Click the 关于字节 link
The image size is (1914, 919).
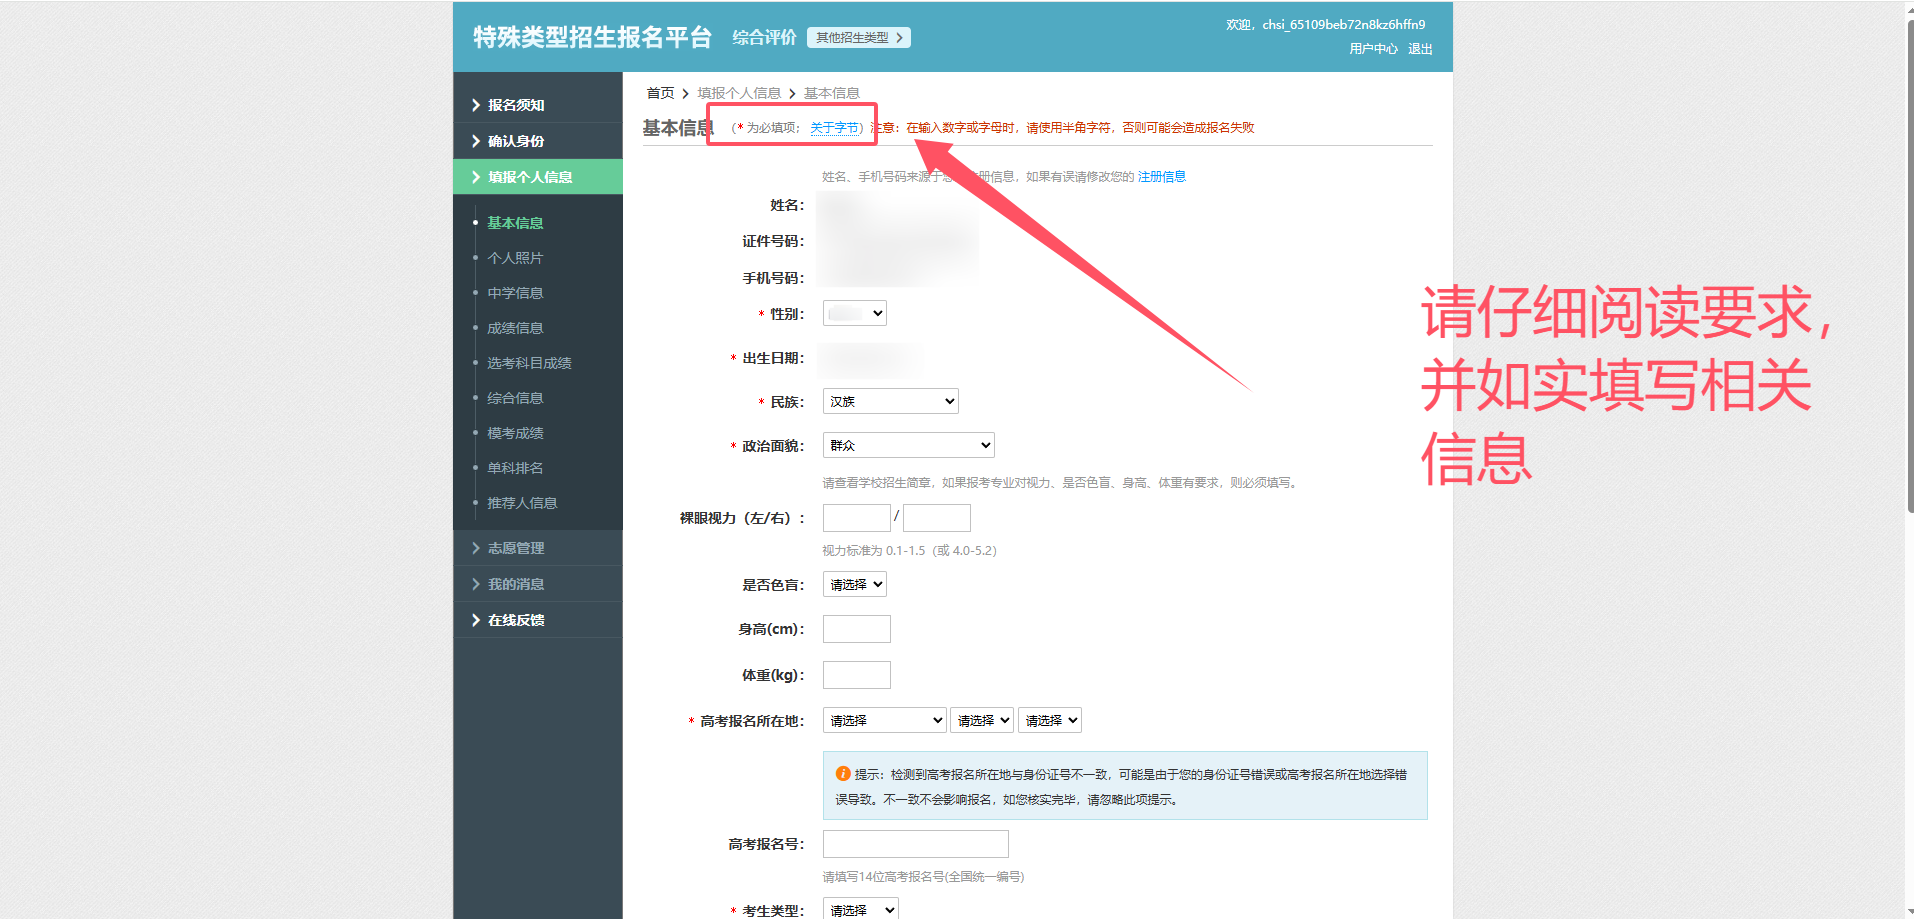pyautogui.click(x=834, y=128)
